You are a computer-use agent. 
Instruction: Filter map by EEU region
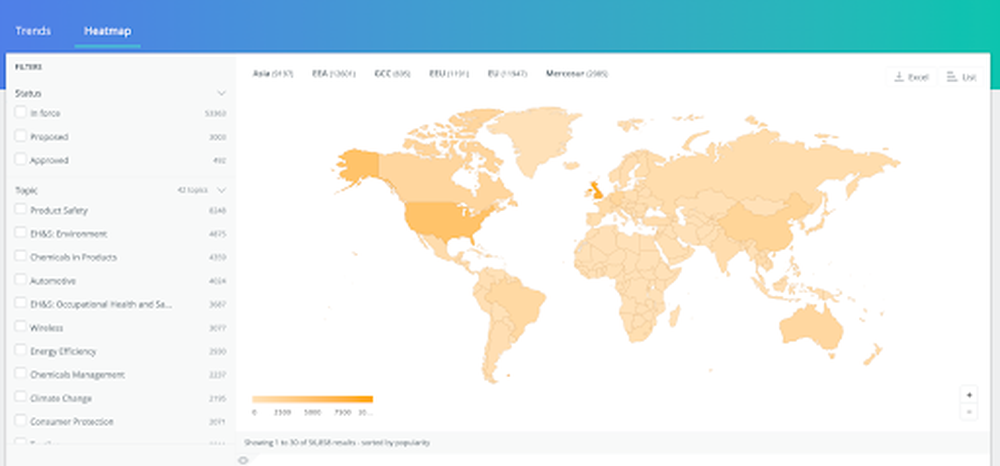pyautogui.click(x=448, y=74)
